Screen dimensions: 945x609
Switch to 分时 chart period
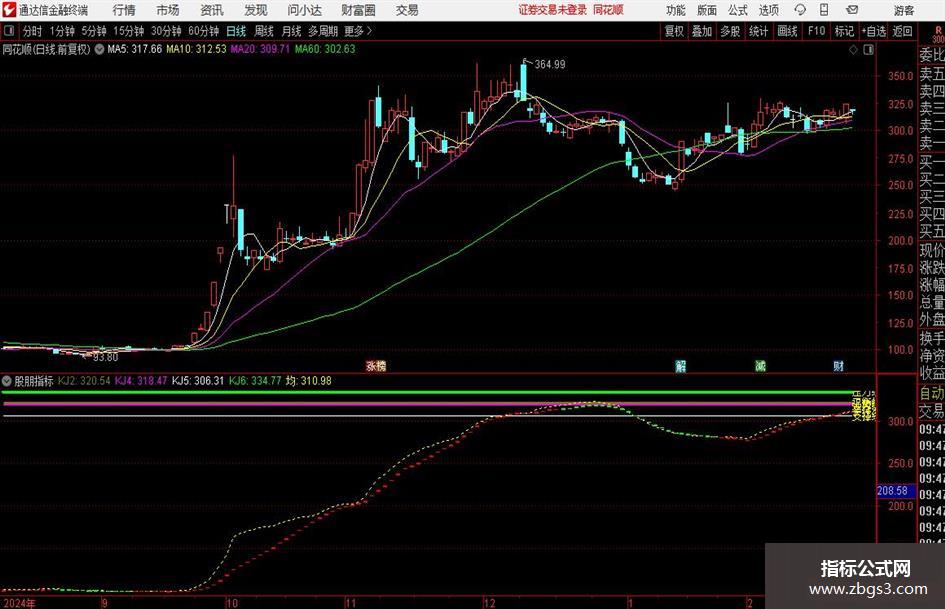[x=33, y=31]
